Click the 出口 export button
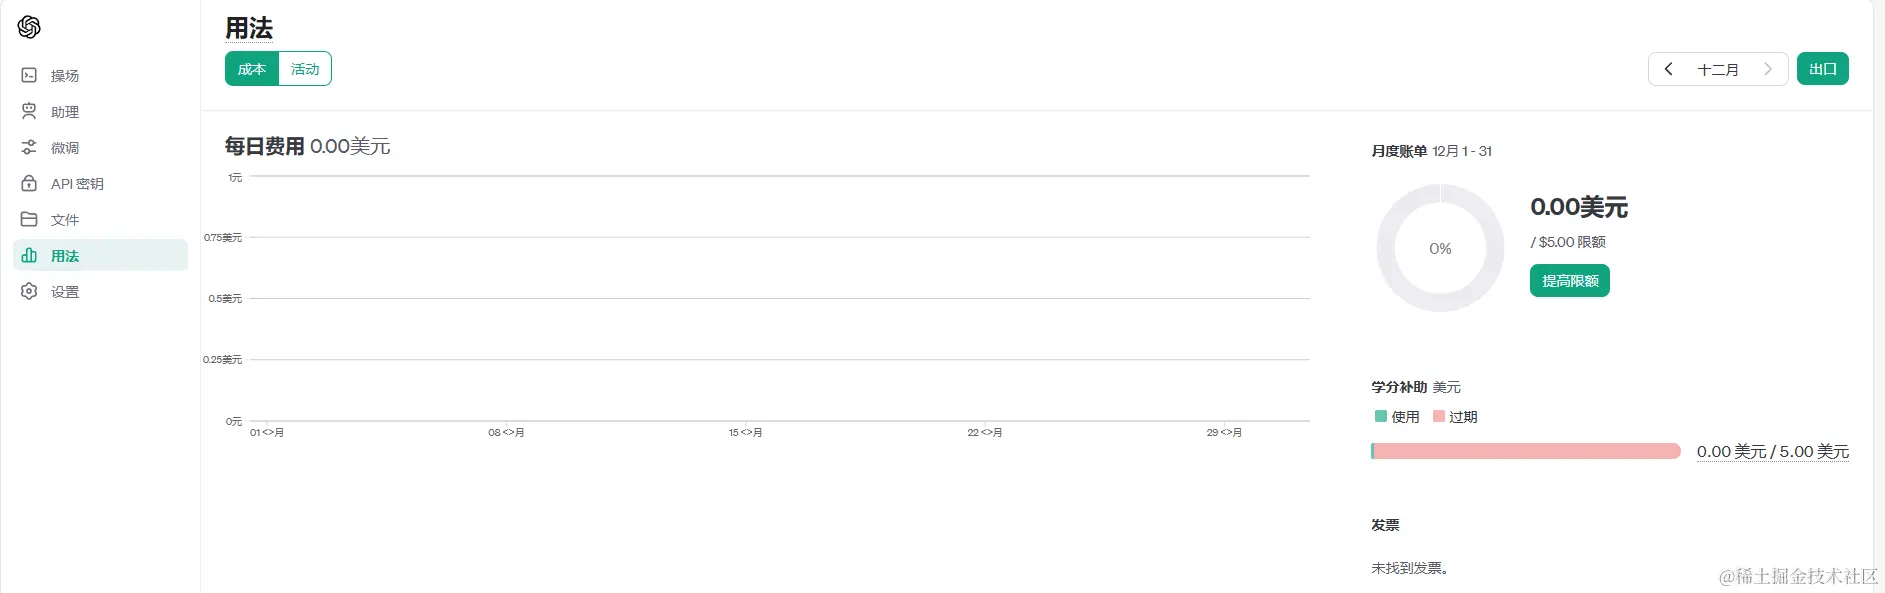1885x593 pixels. point(1822,69)
